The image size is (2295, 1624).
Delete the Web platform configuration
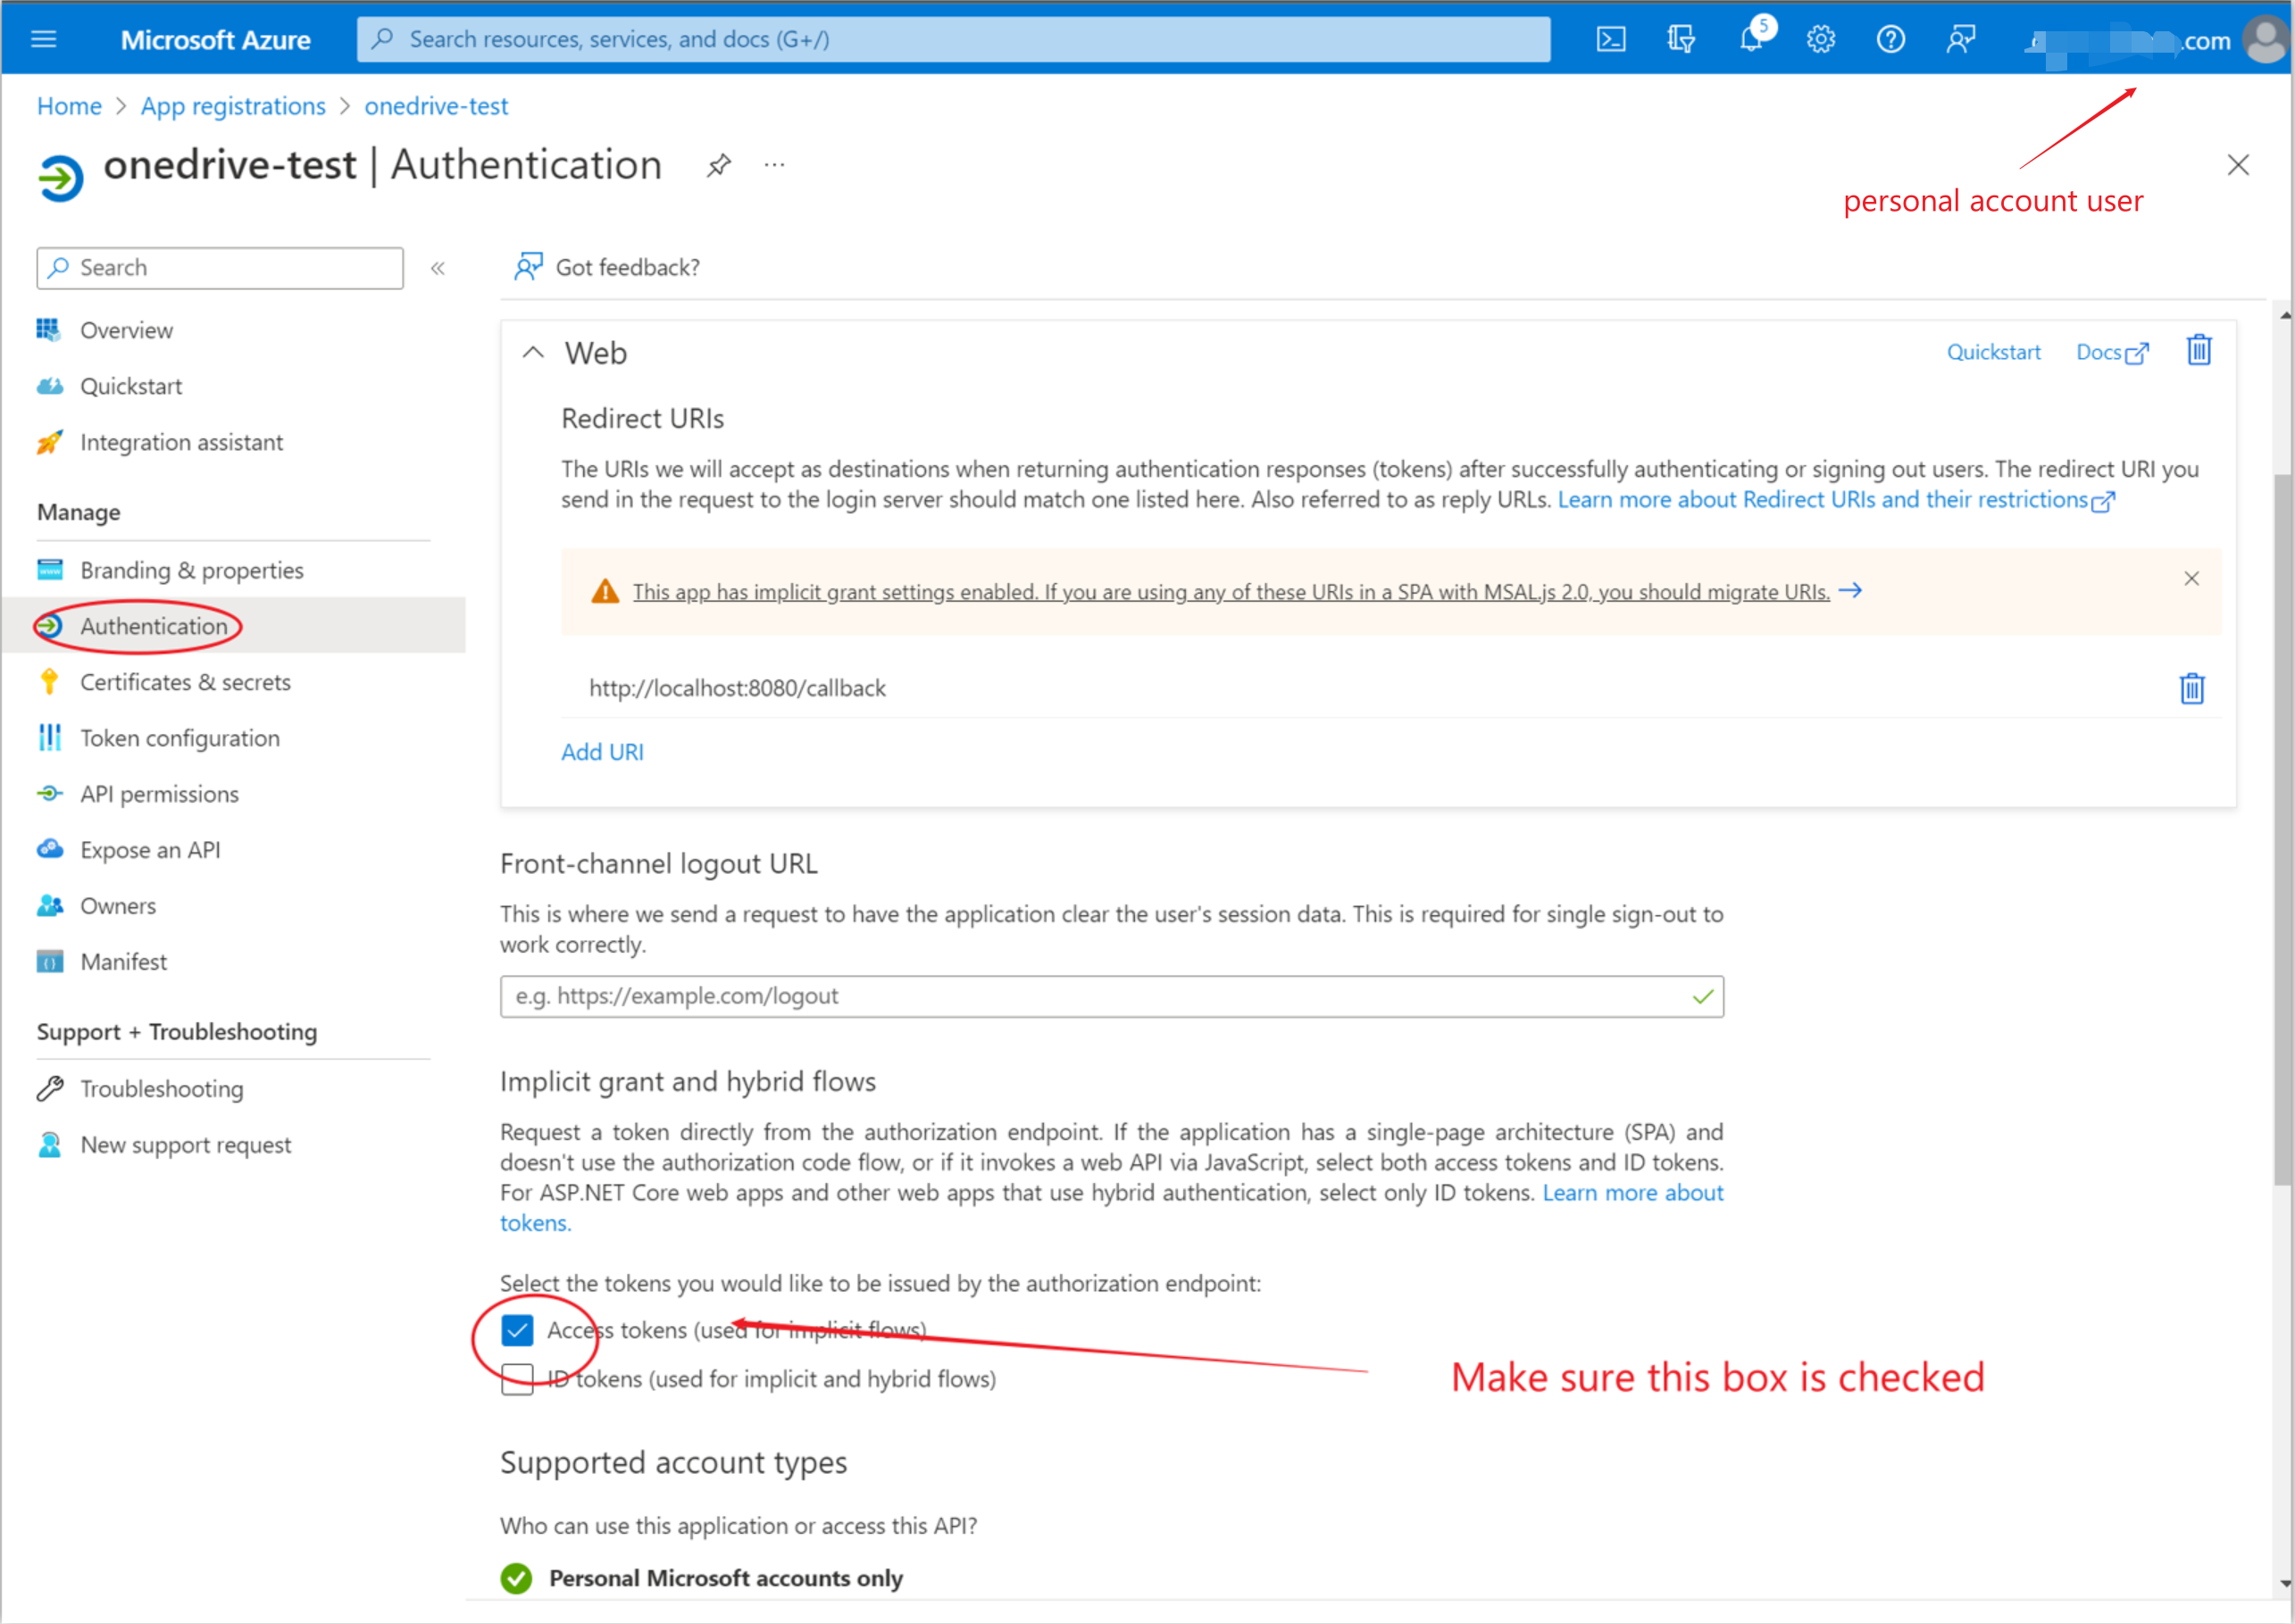pyautogui.click(x=2198, y=350)
